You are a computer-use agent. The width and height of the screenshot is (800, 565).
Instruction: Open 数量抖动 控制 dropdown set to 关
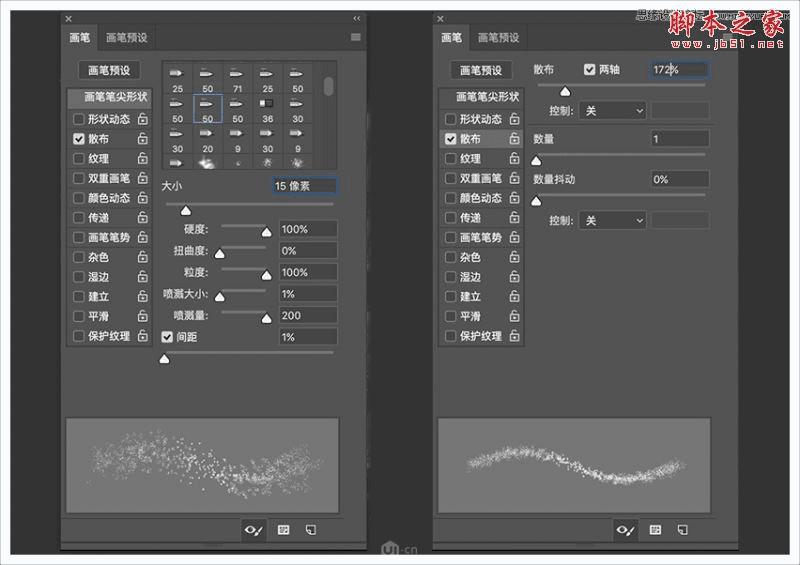pos(613,220)
